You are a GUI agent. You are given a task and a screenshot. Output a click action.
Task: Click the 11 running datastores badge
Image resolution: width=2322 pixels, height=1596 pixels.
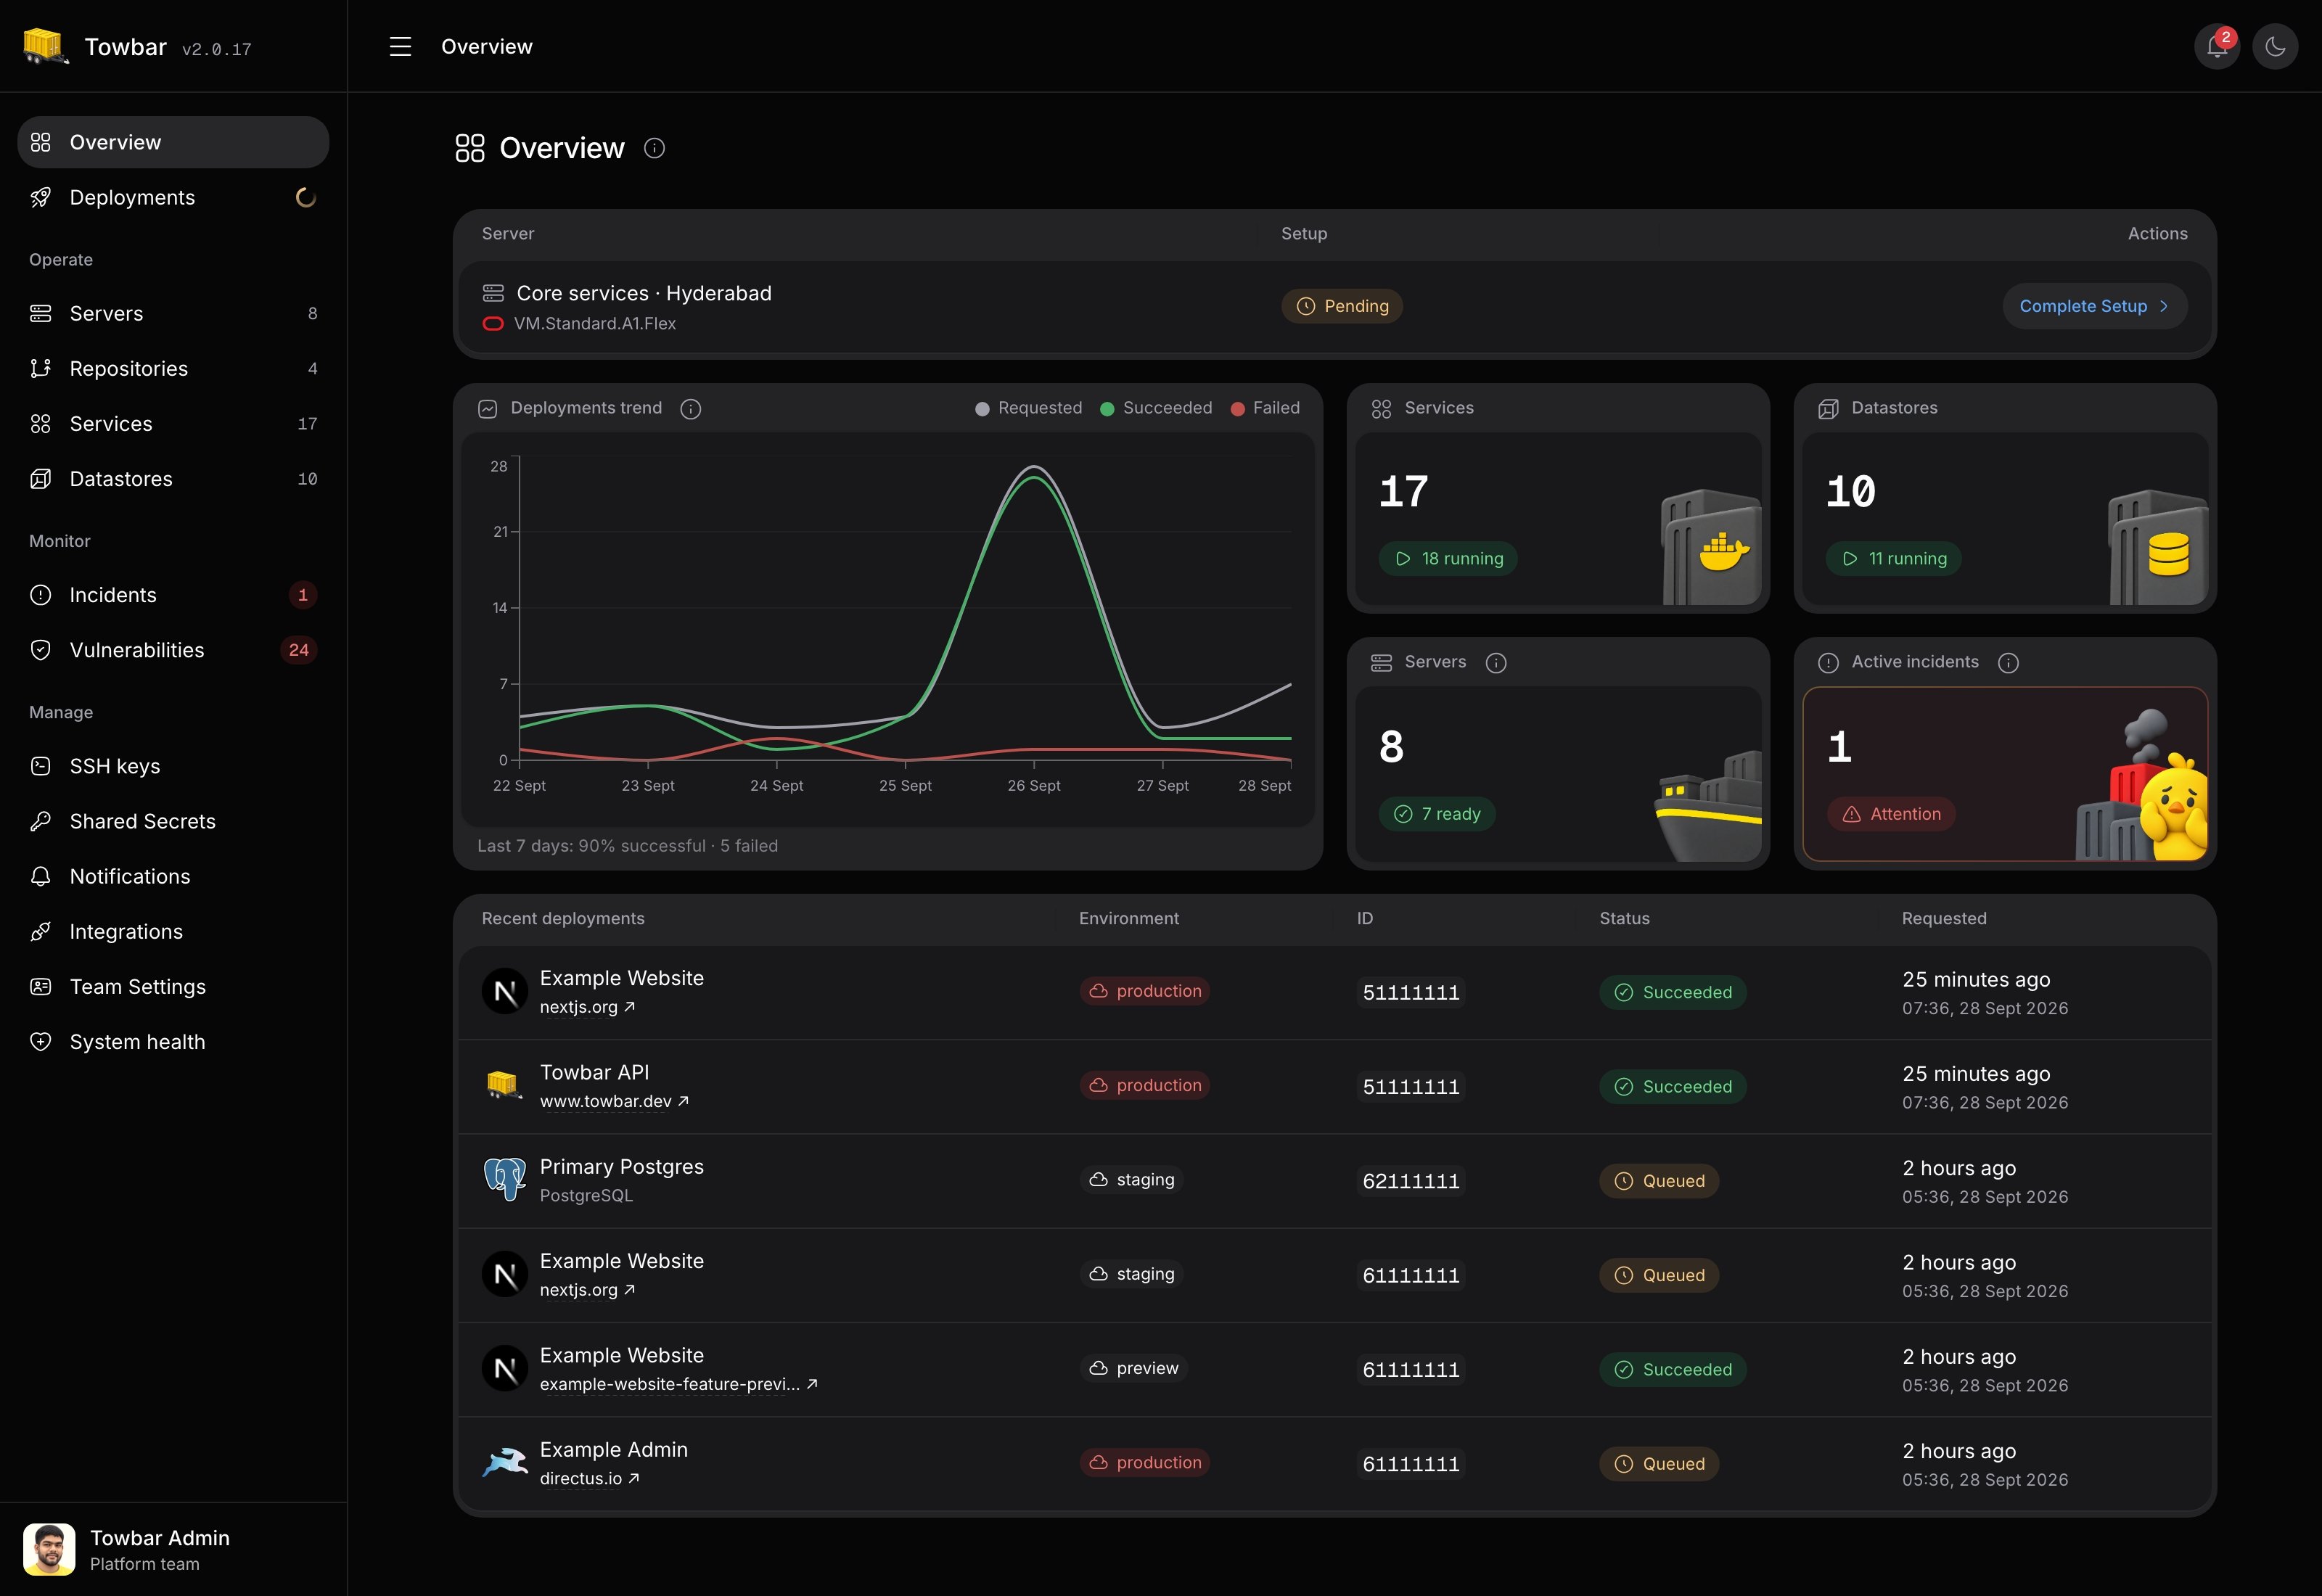click(x=1894, y=558)
